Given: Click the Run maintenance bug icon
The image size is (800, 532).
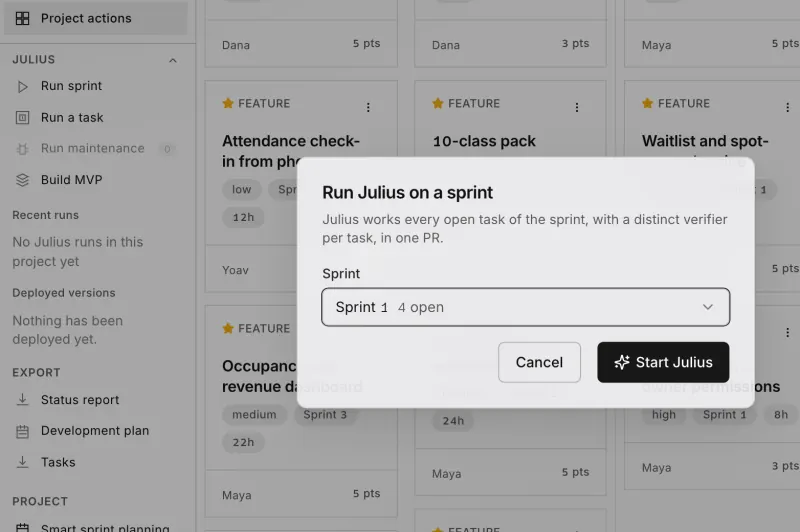Looking at the screenshot, I should (22, 149).
